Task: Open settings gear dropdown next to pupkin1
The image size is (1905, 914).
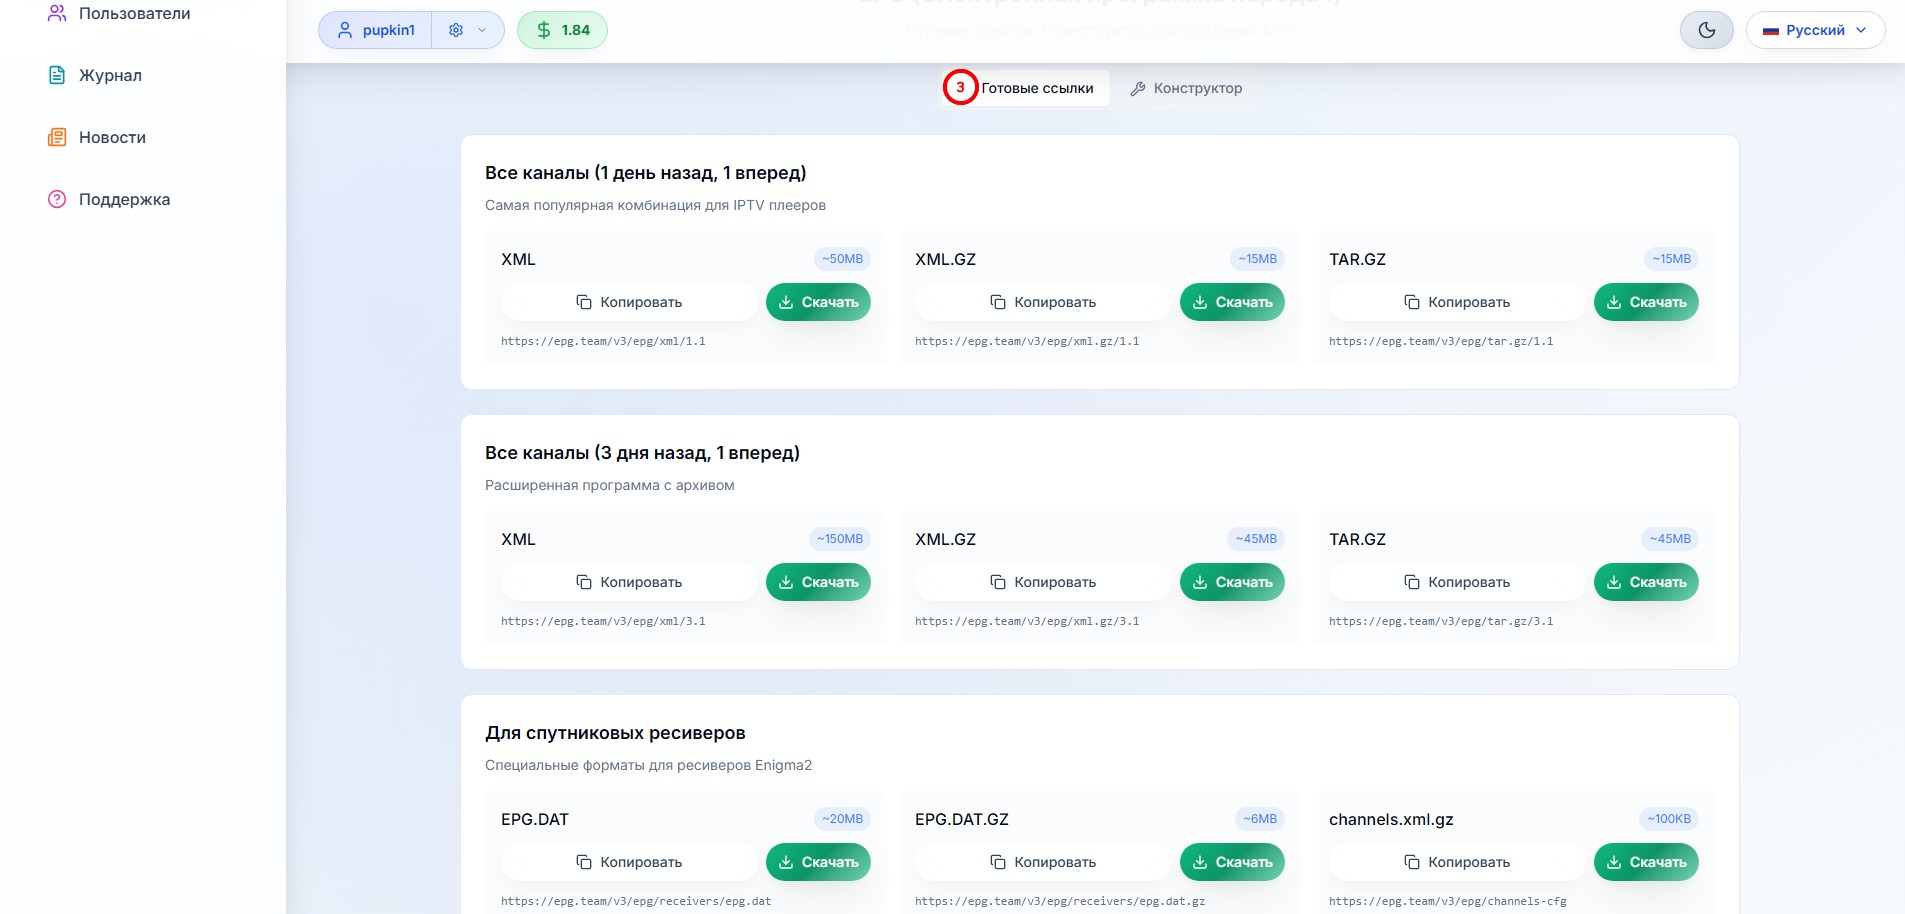Action: (467, 30)
